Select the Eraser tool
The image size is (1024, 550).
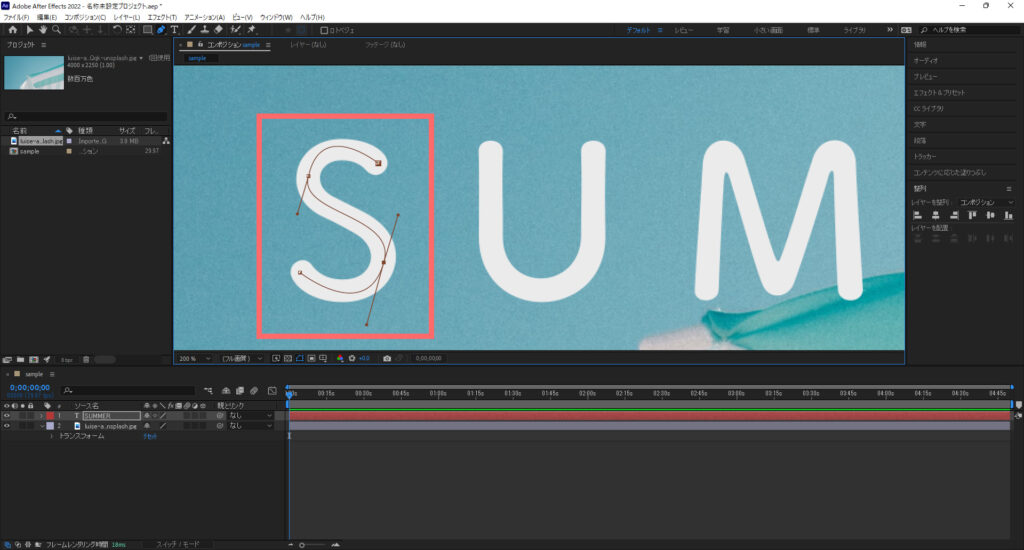[219, 30]
